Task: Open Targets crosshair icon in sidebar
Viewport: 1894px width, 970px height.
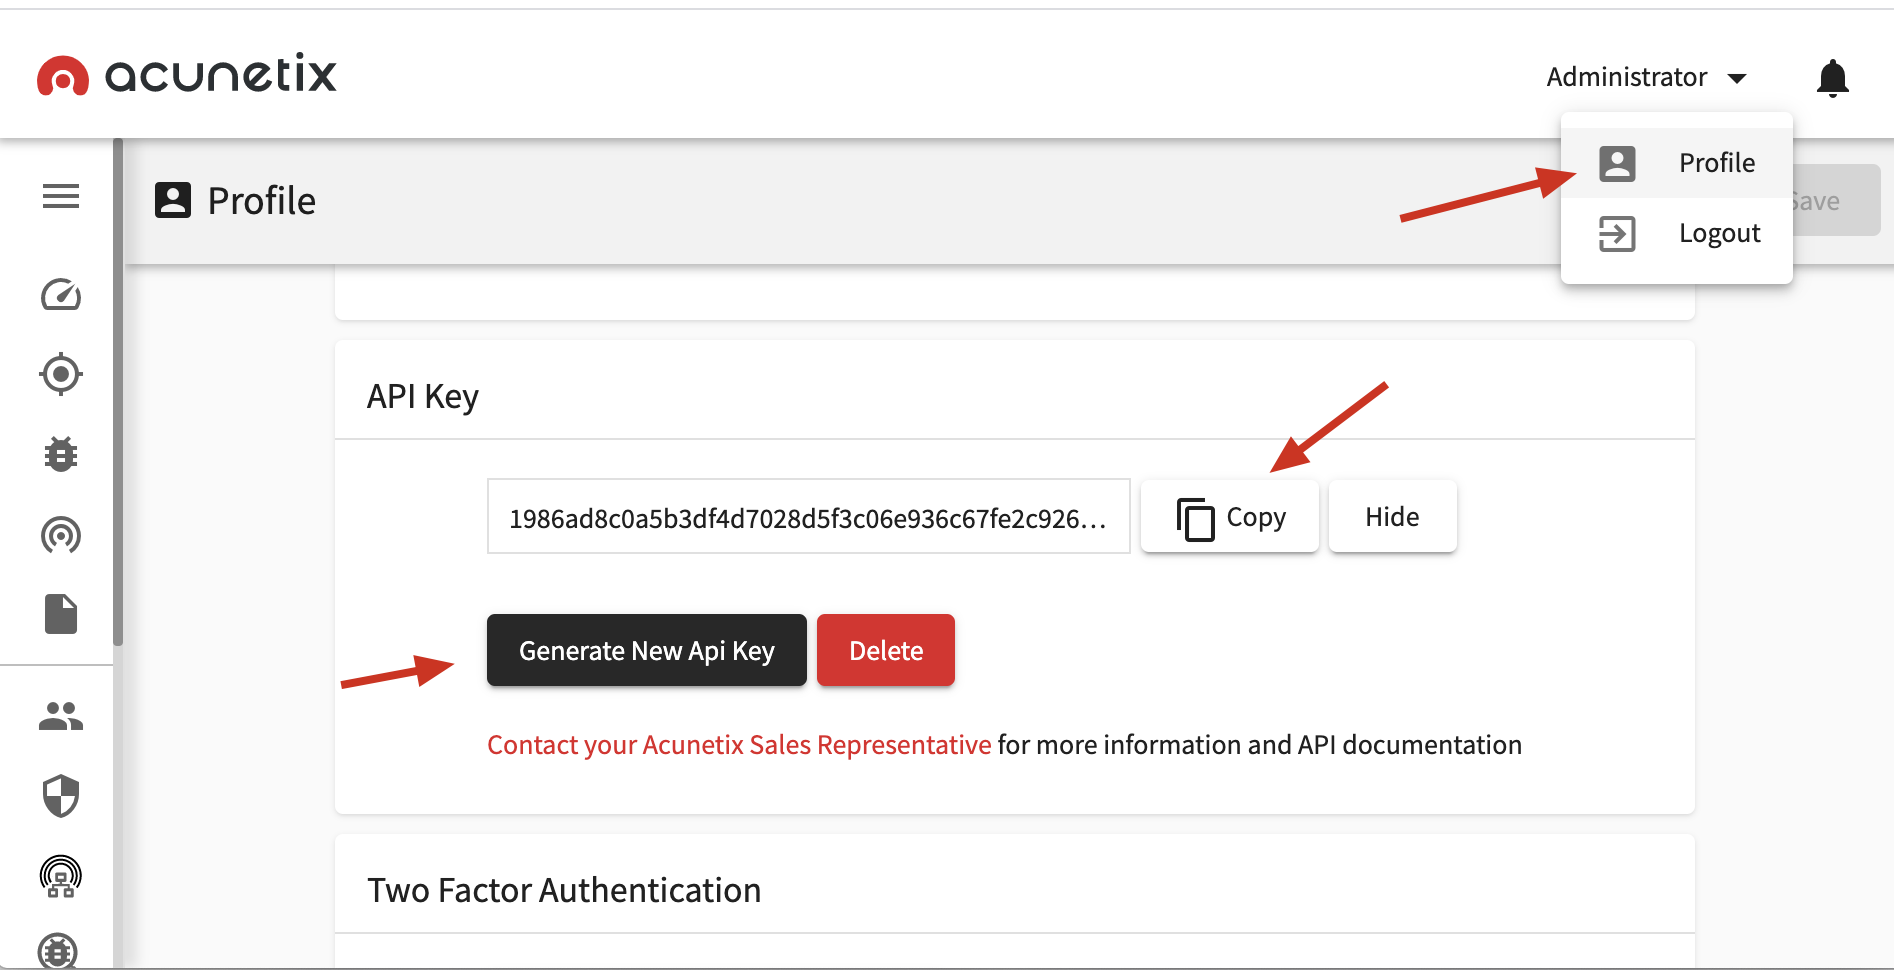Action: (x=61, y=374)
